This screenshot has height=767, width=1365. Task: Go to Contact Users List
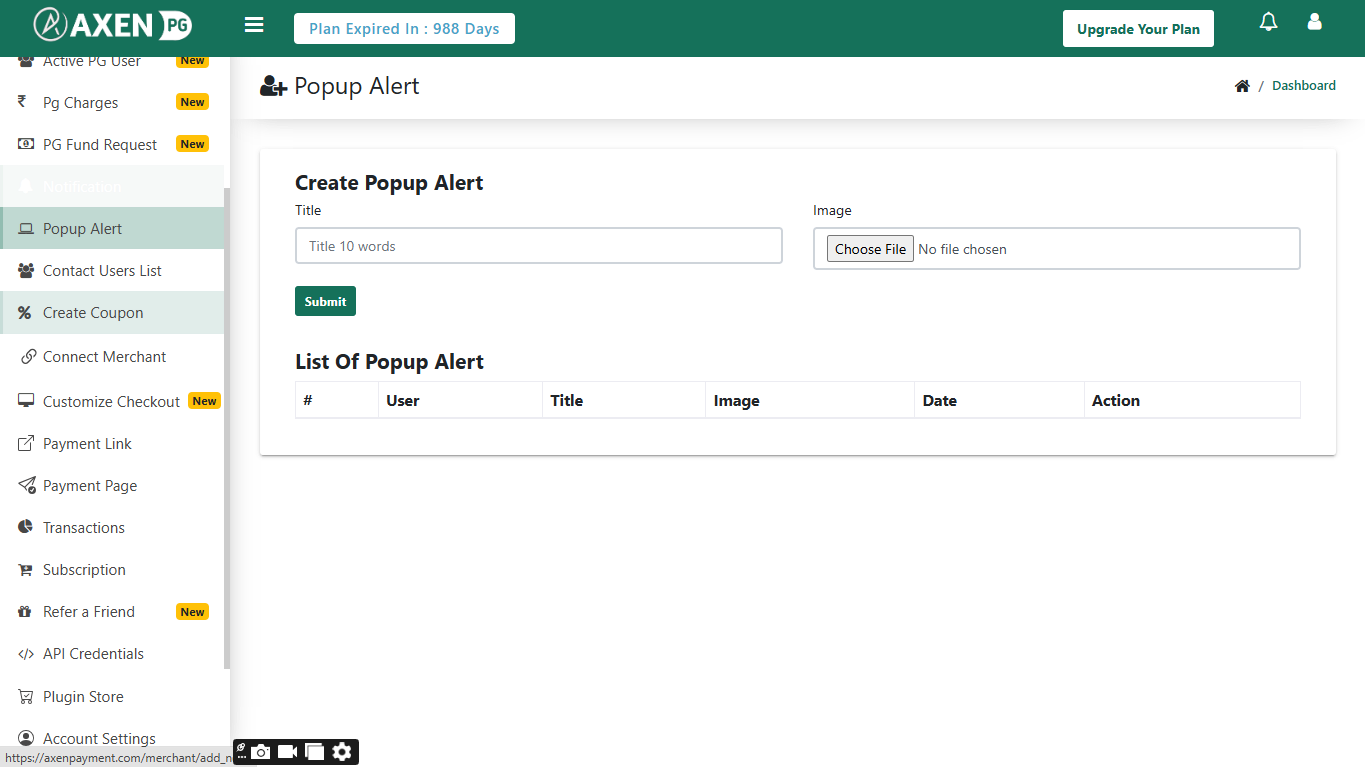coord(112,270)
